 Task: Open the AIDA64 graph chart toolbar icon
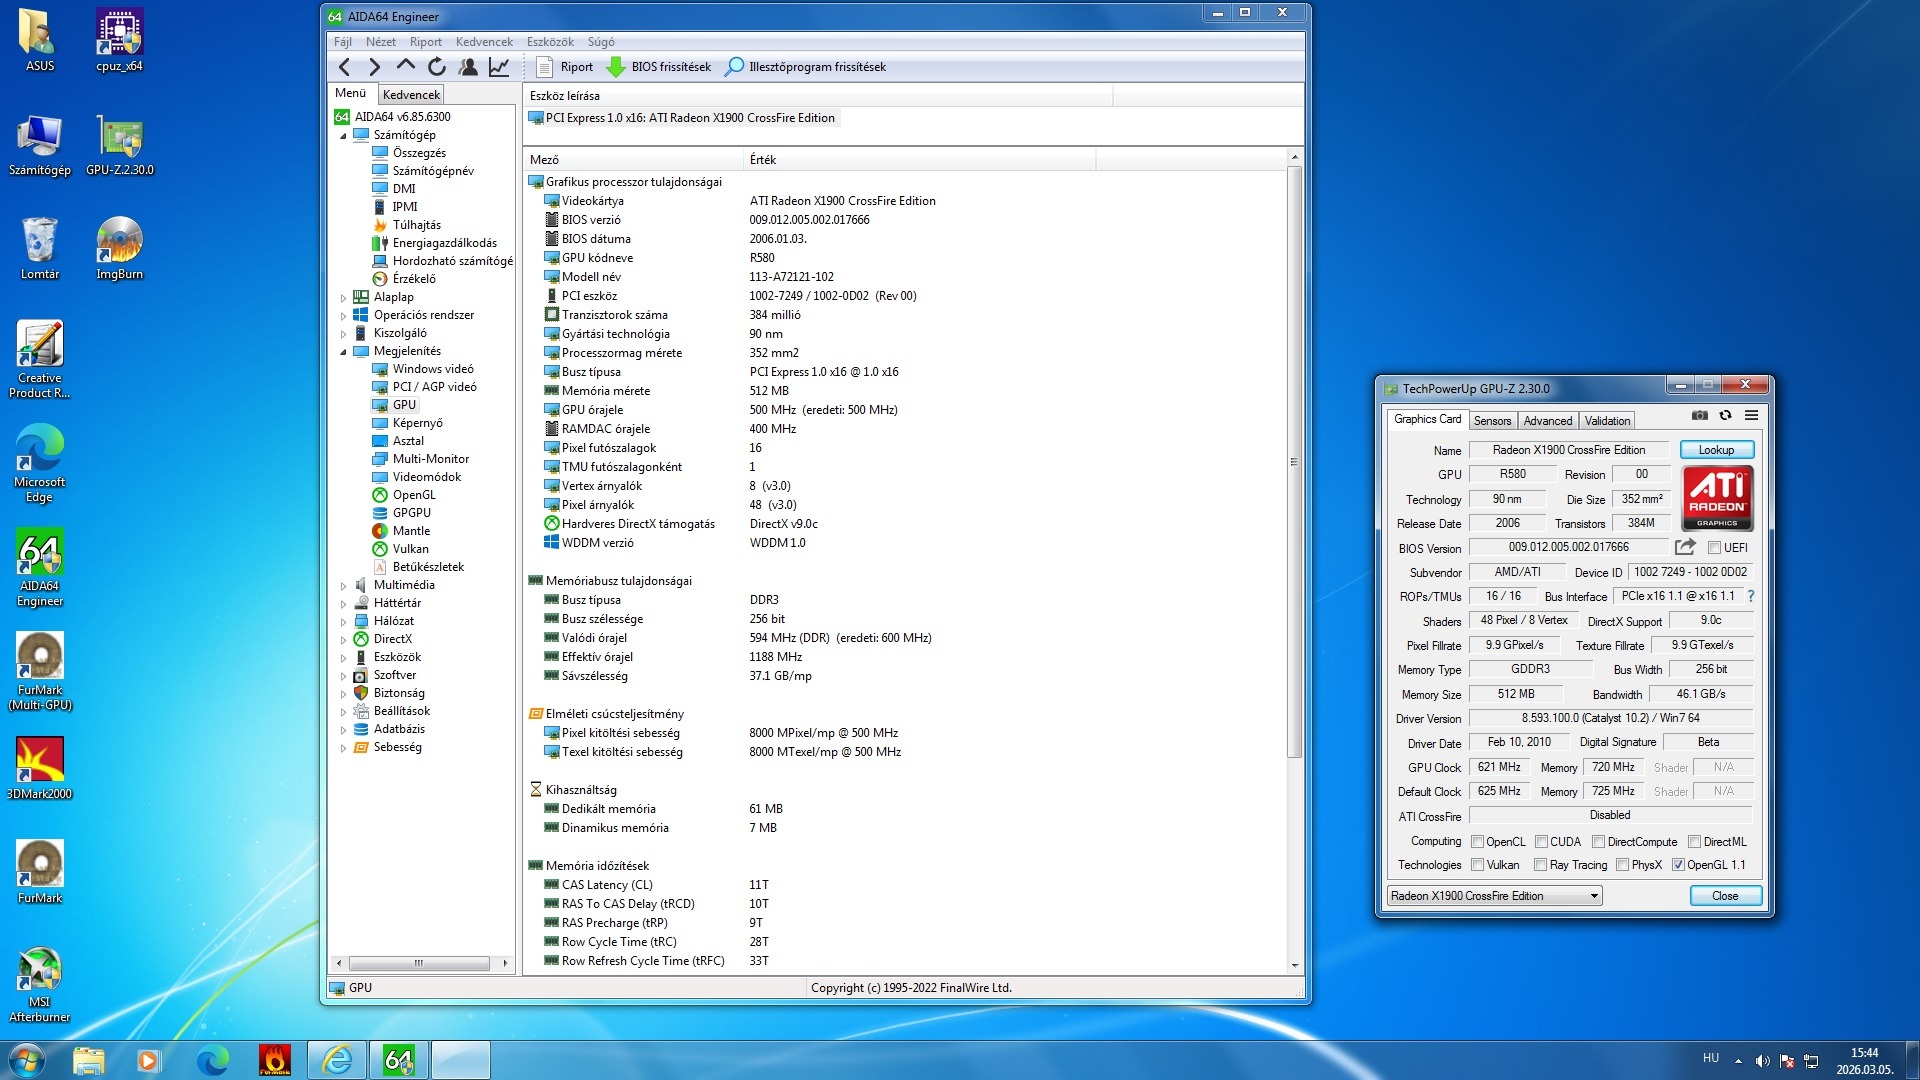point(498,67)
